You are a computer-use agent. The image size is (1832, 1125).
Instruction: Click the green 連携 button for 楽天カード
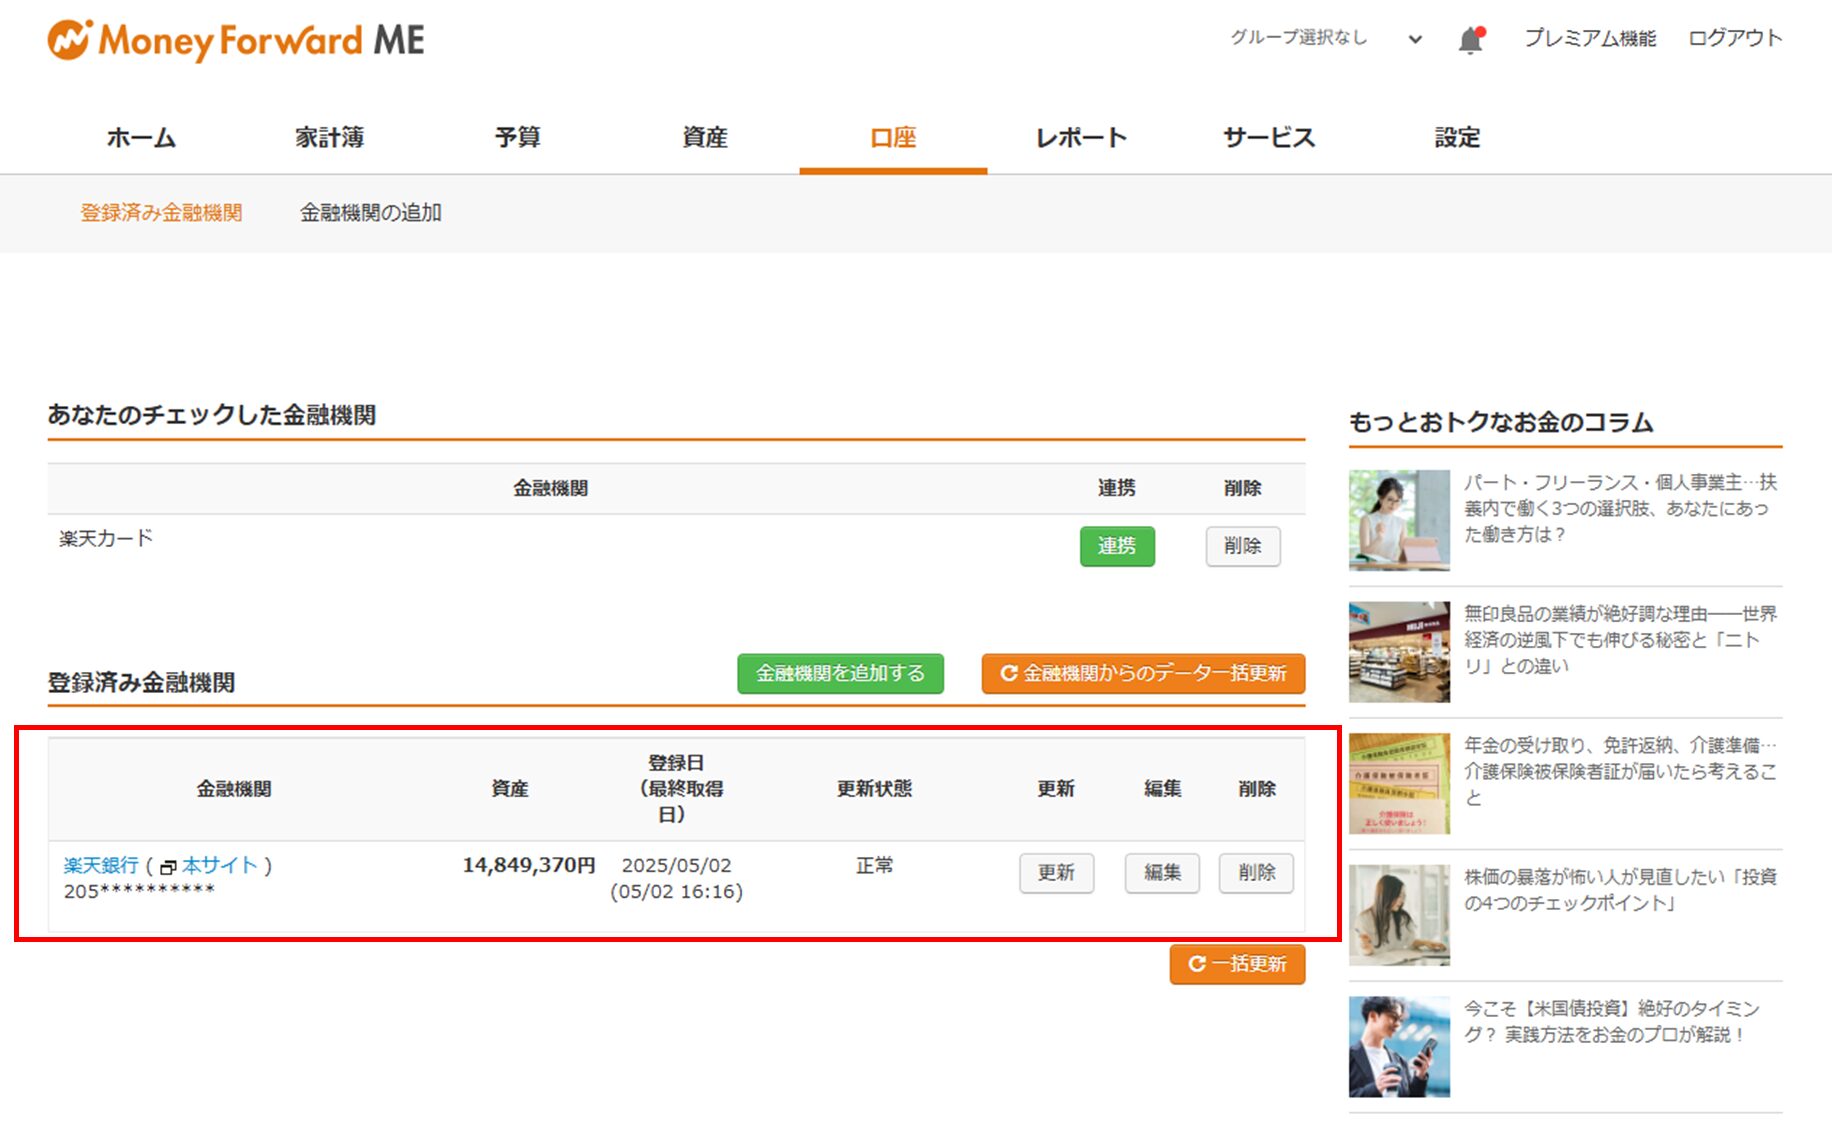1117,546
